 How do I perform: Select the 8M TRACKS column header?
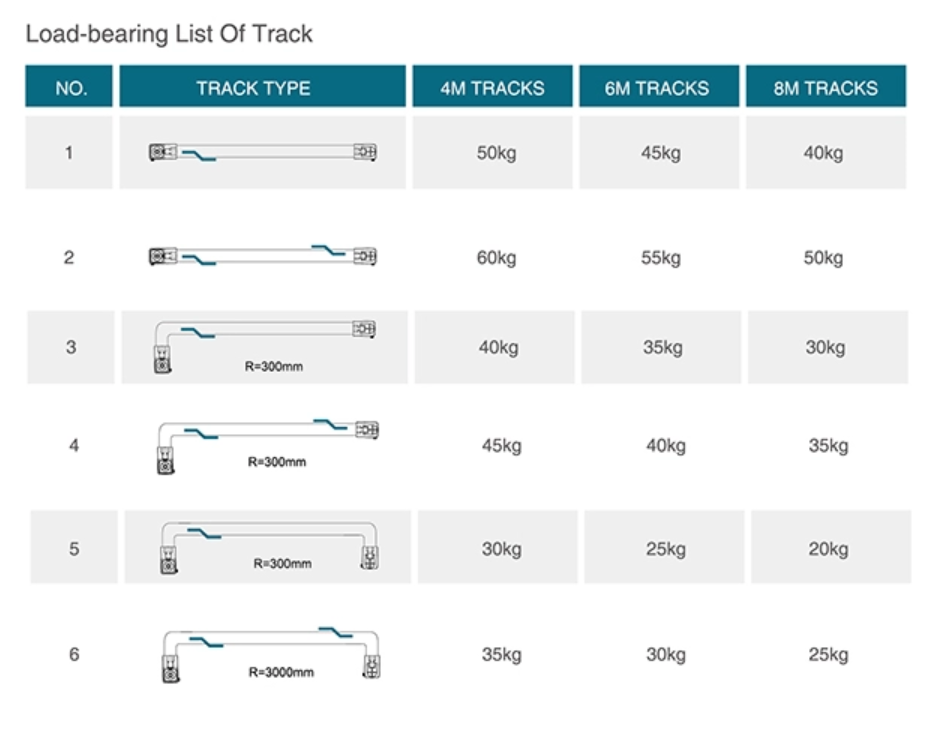tap(826, 86)
